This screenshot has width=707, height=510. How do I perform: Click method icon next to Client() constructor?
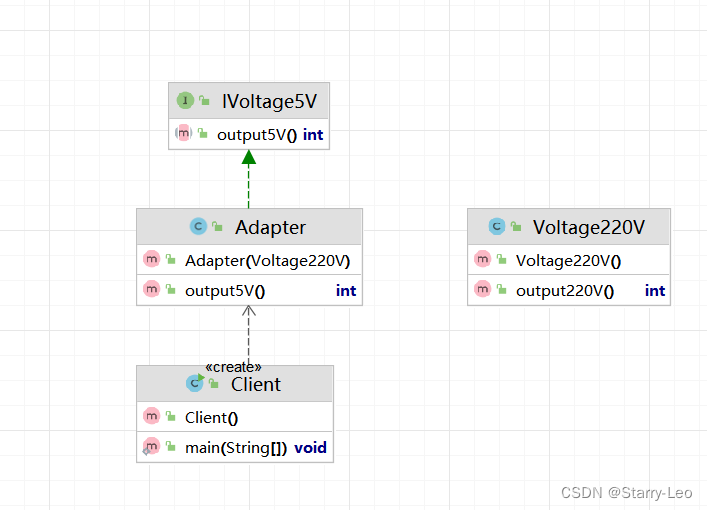click(152, 416)
